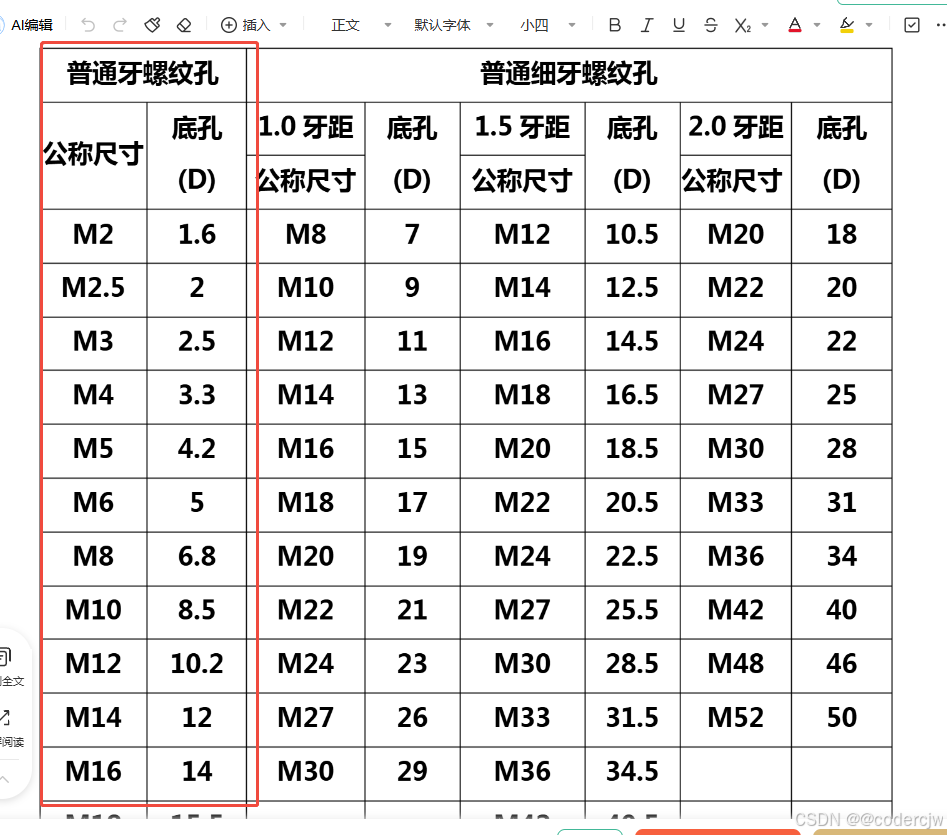Open the 小四 font size dropdown
The height and width of the screenshot is (835, 947).
tap(548, 25)
